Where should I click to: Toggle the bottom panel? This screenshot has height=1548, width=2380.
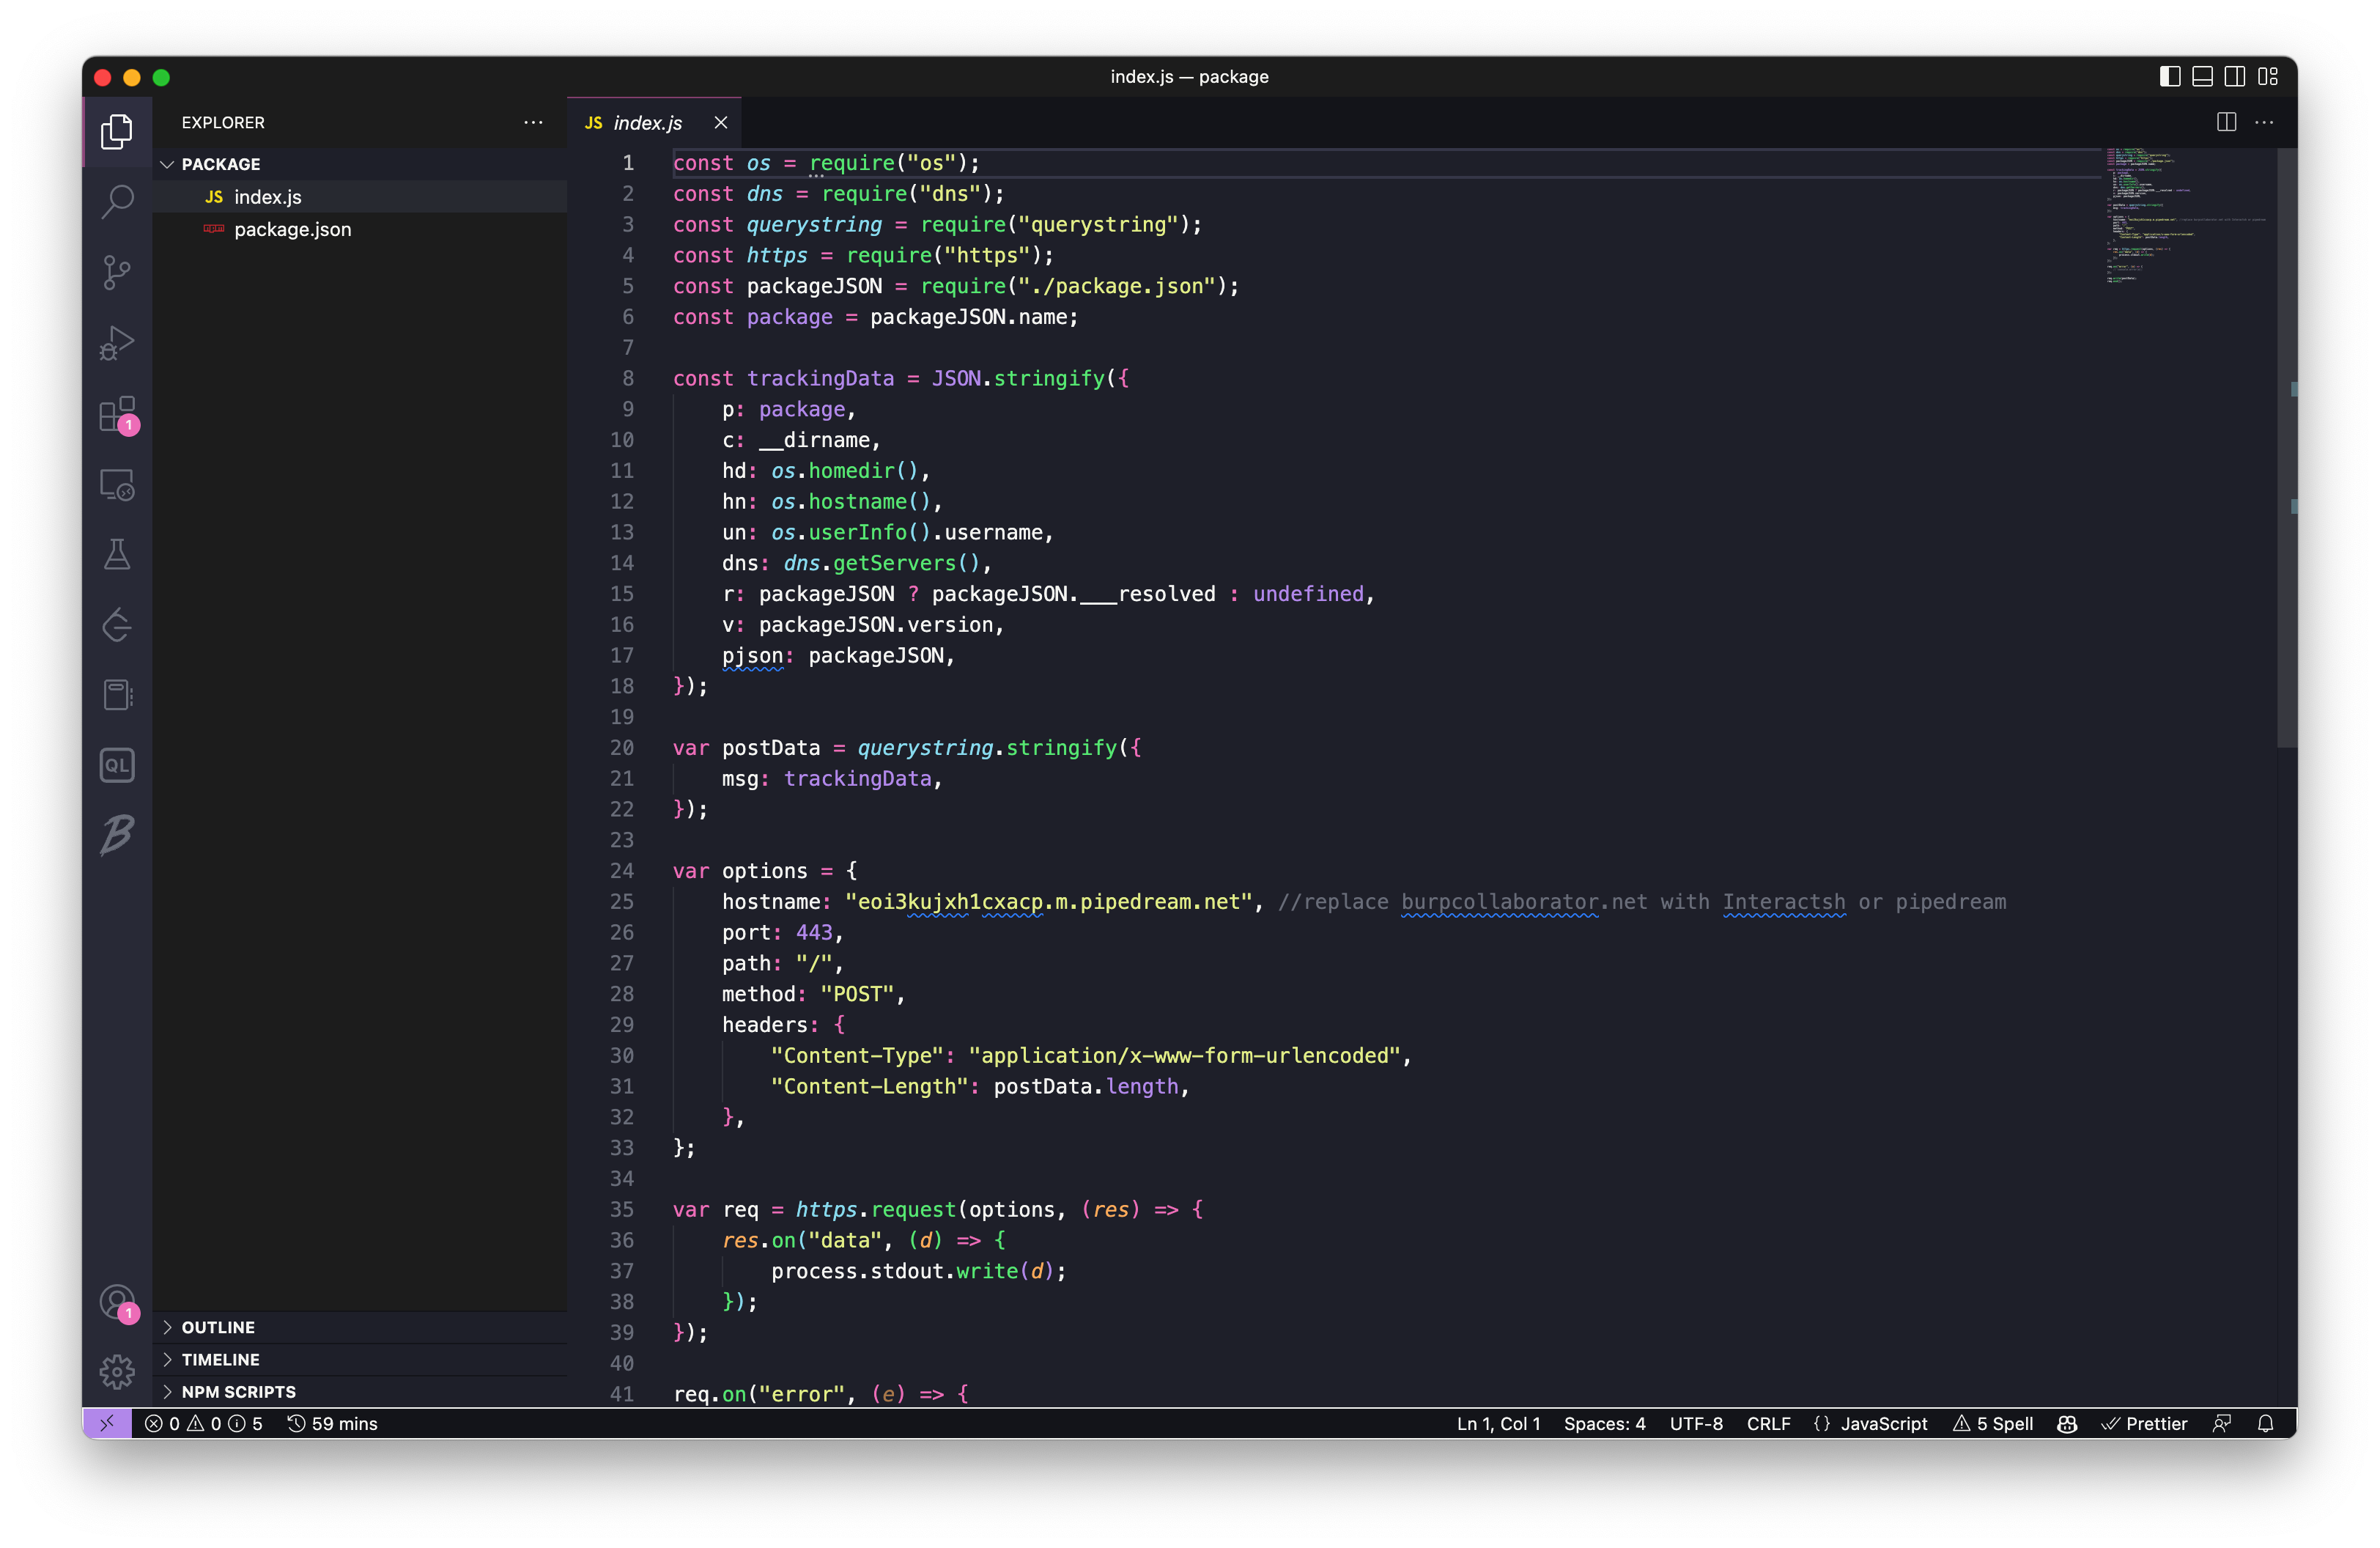pyautogui.click(x=2202, y=76)
